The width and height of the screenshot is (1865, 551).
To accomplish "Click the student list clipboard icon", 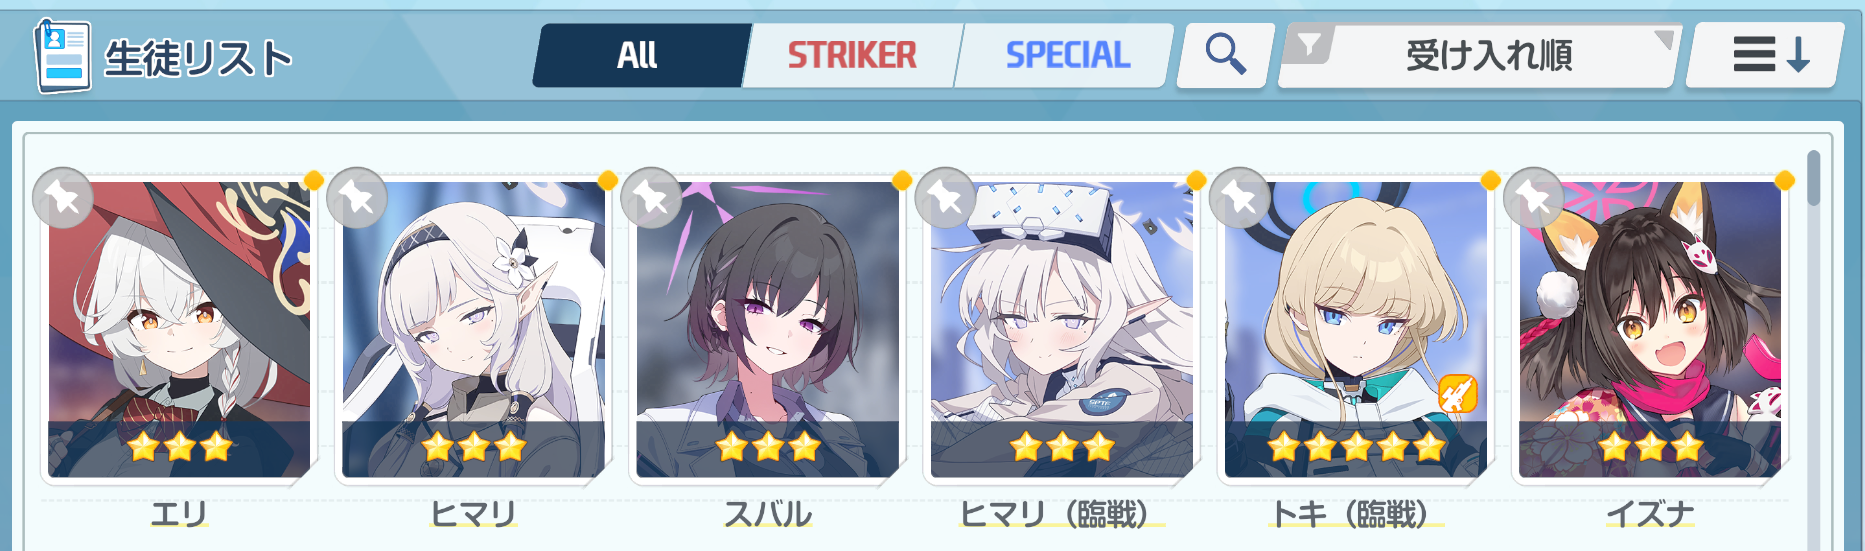I will [x=62, y=56].
